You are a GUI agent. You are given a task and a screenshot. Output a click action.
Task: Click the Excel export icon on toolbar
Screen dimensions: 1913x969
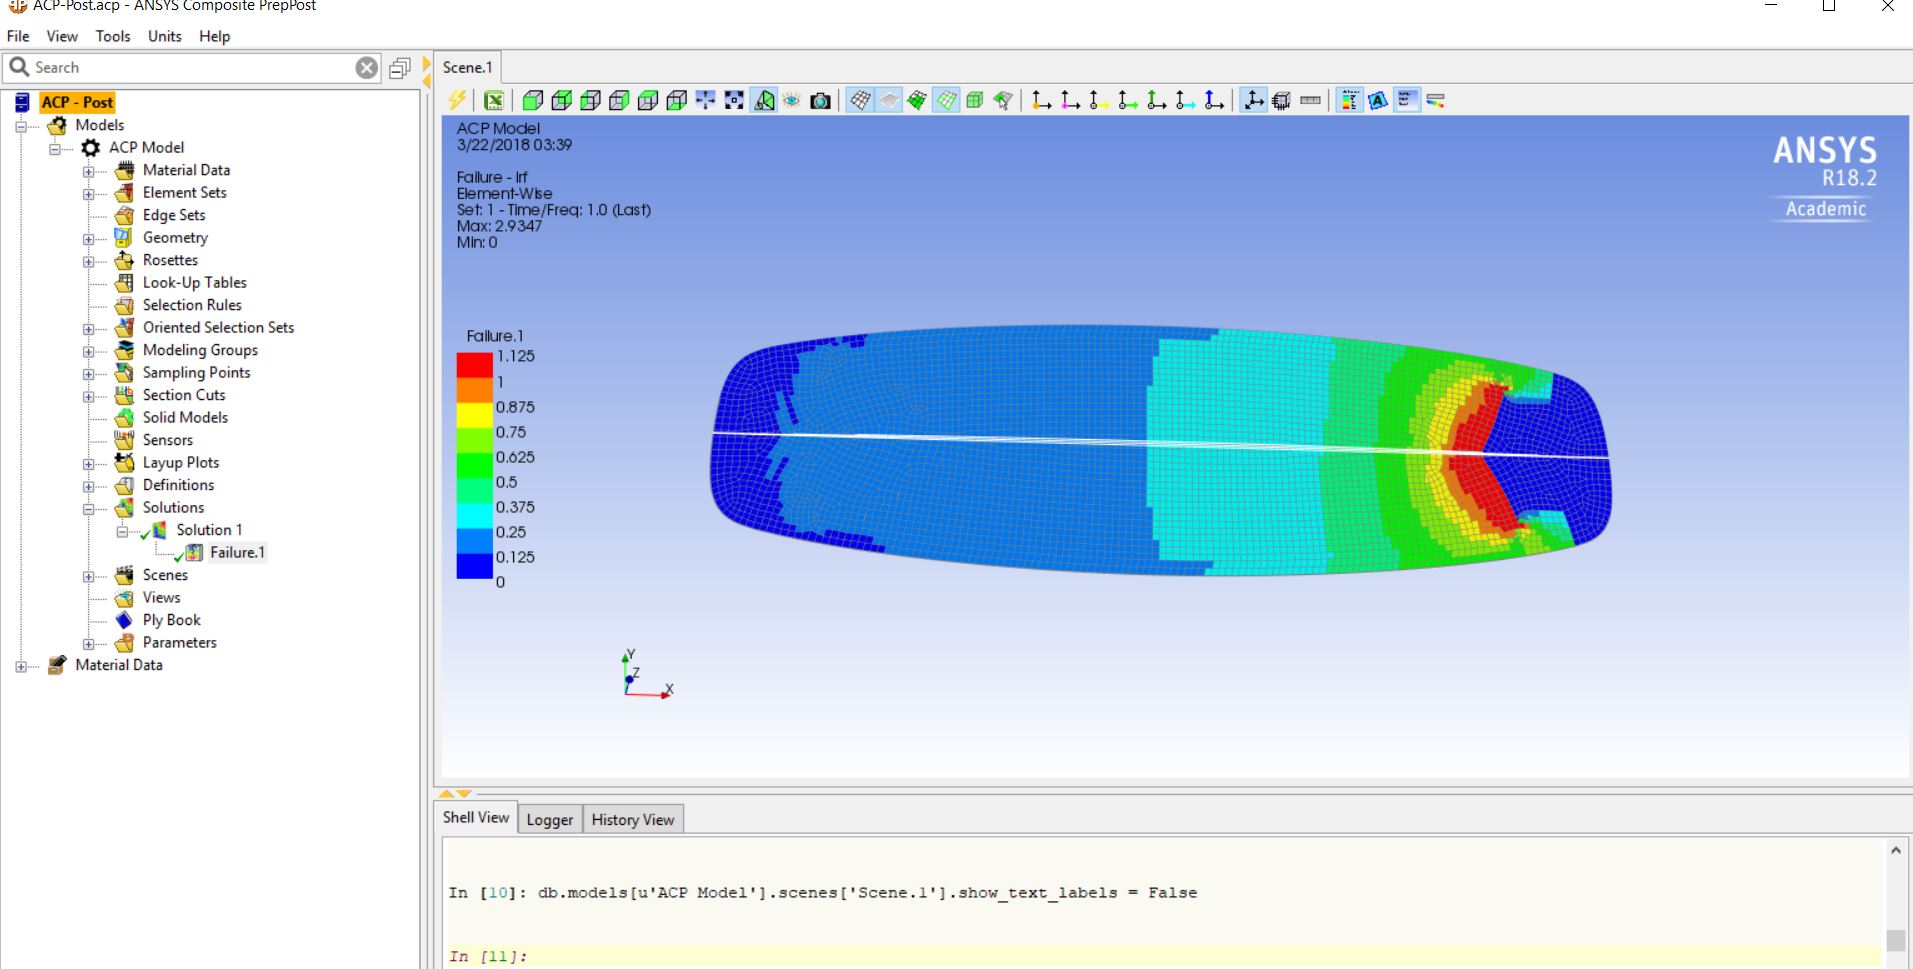(x=494, y=99)
